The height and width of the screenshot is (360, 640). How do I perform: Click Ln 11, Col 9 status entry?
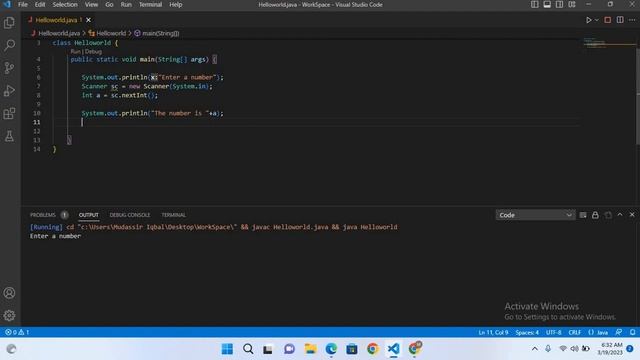point(493,332)
